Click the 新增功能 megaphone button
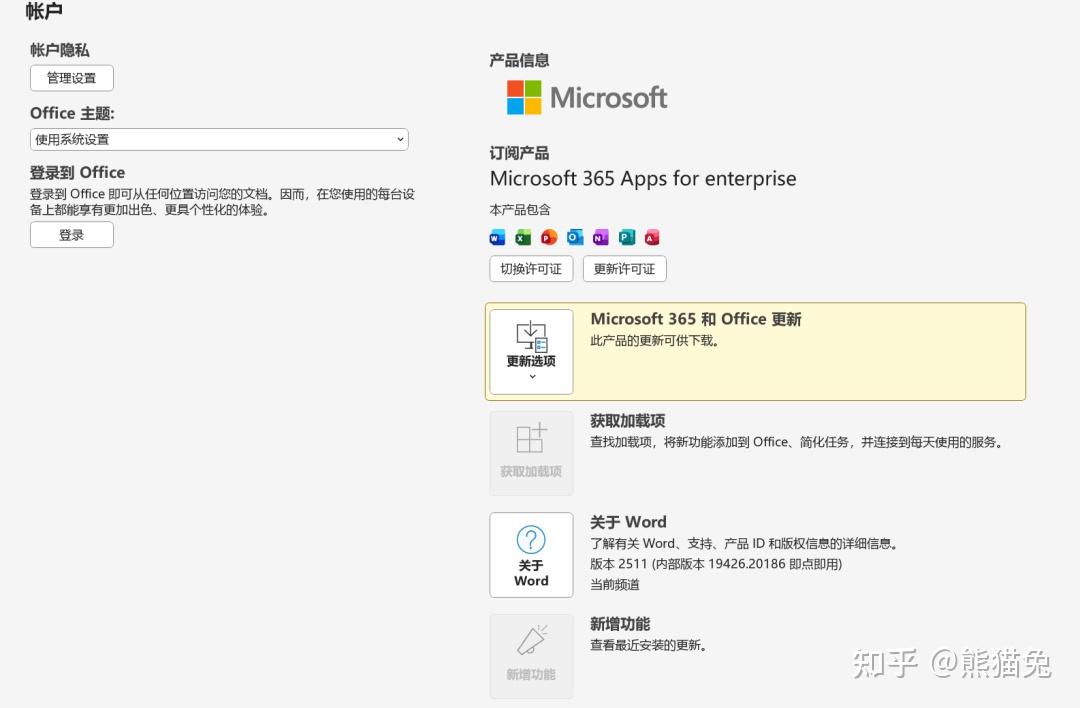Viewport: 1080px width, 708px height. point(531,656)
